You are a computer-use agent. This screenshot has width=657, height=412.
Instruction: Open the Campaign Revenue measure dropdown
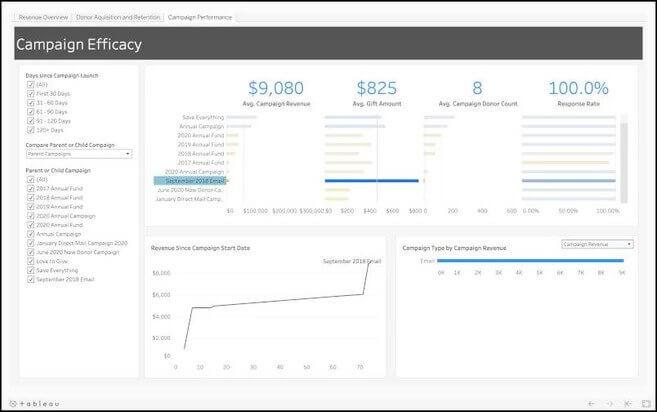click(x=597, y=244)
